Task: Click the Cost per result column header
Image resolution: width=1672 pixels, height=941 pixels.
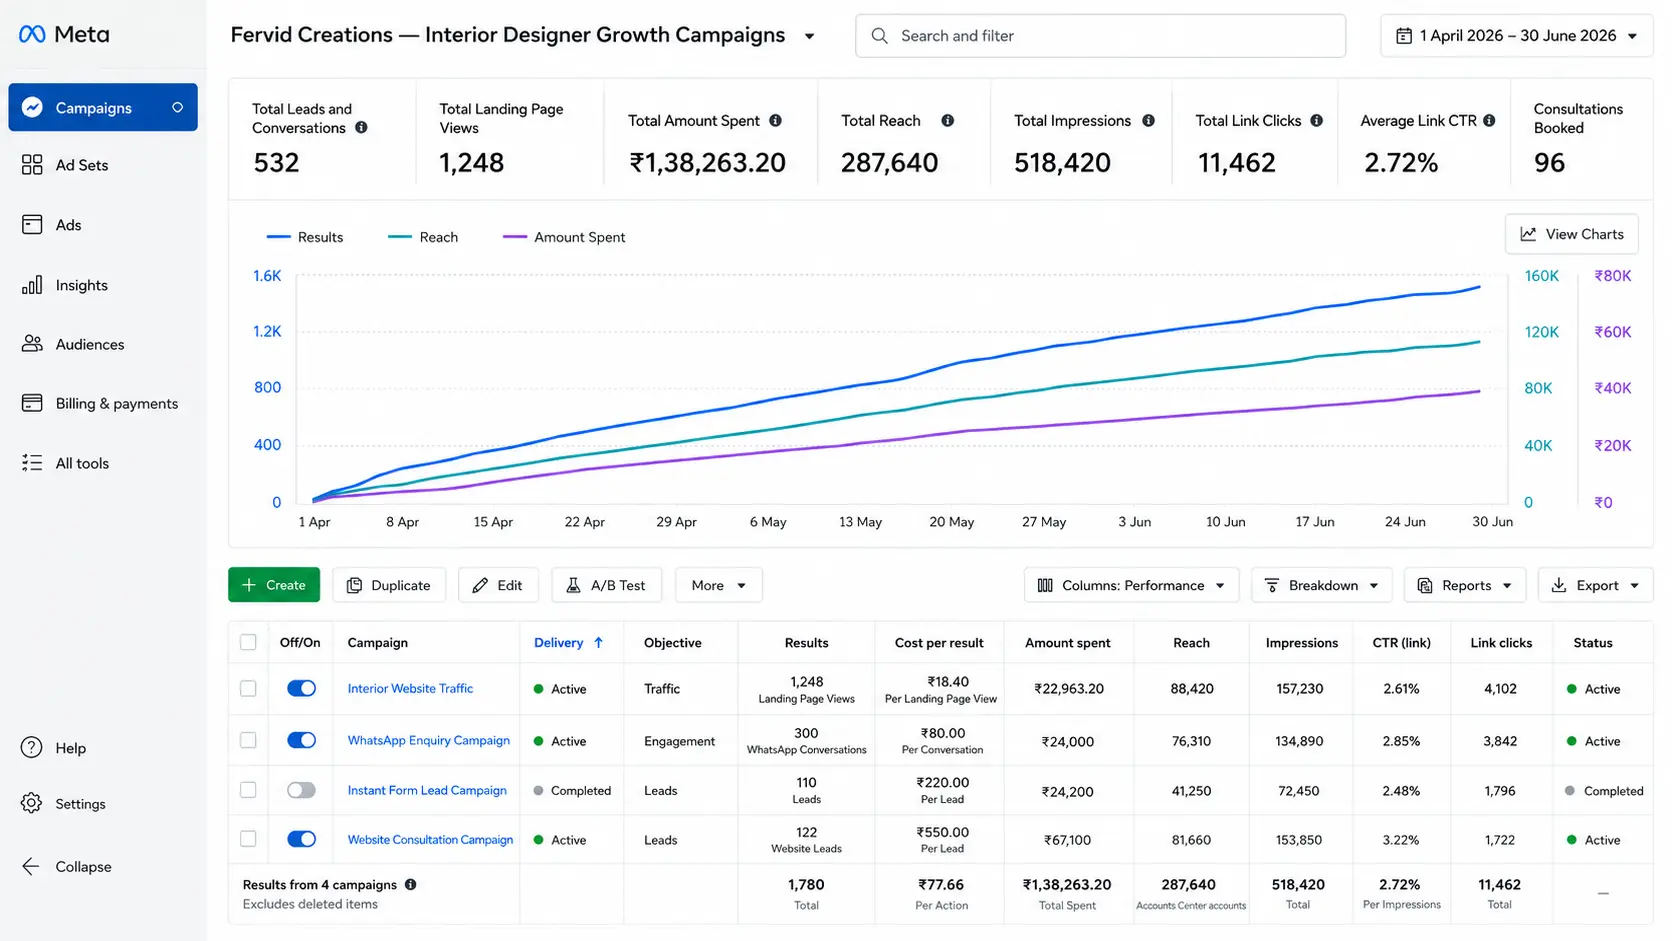Action: pyautogui.click(x=939, y=643)
